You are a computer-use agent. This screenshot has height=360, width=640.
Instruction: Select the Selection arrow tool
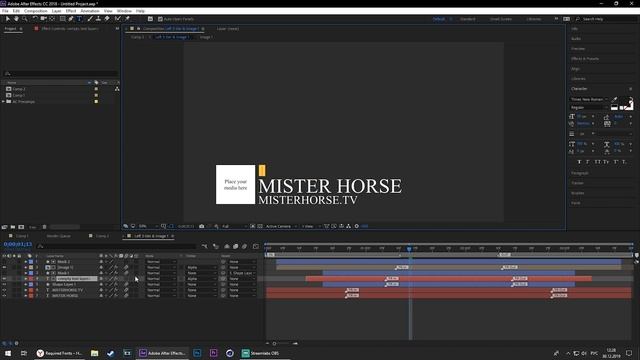(x=7, y=19)
